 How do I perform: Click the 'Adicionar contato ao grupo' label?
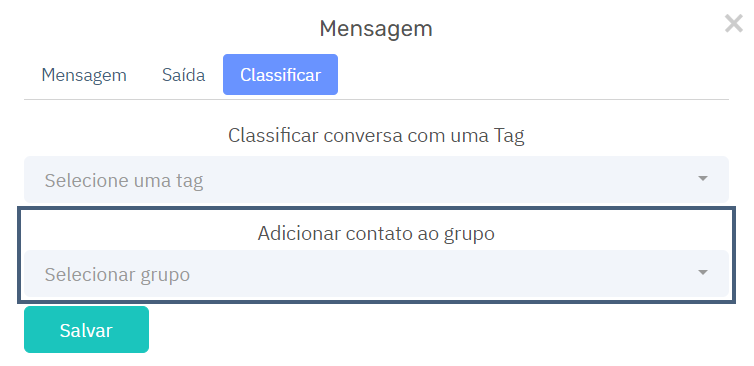pos(376,233)
